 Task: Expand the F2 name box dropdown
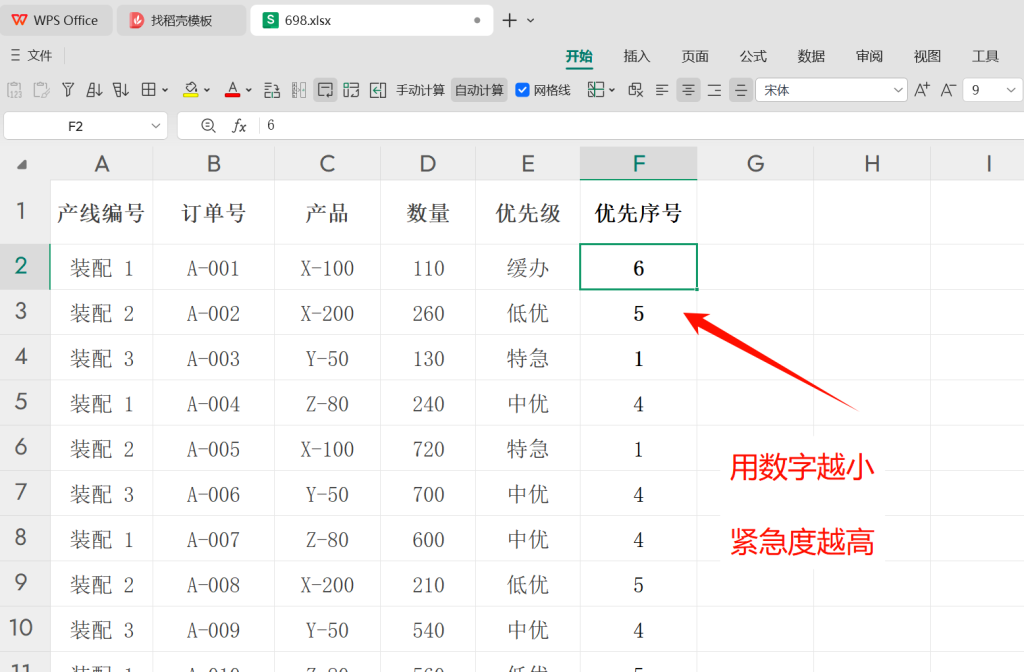coord(155,126)
